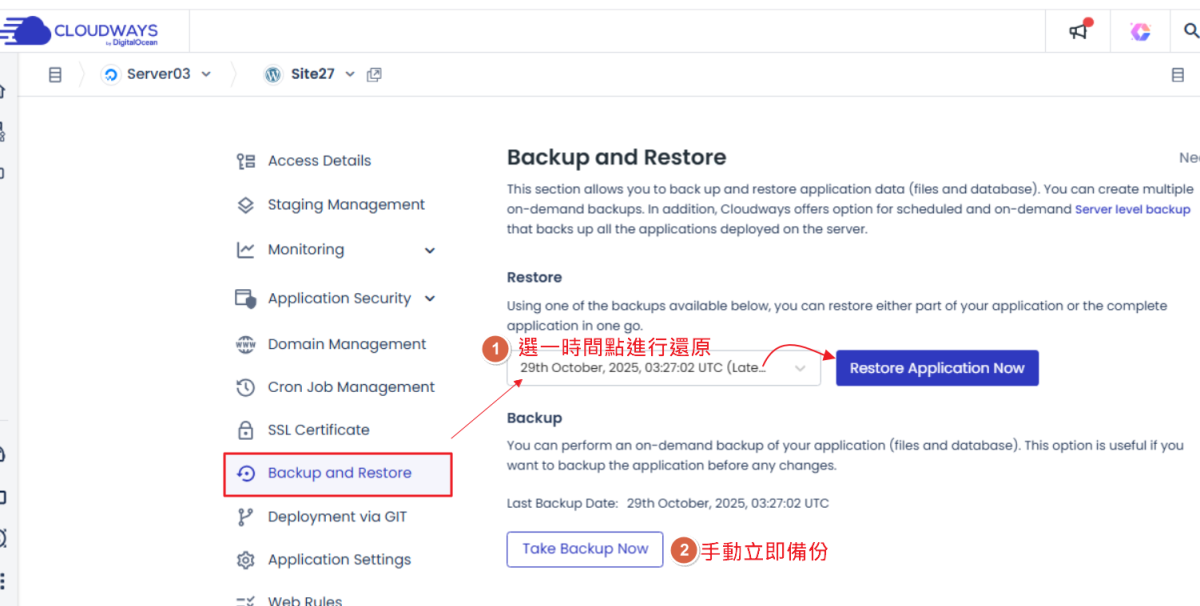This screenshot has width=1200, height=606.
Task: Click the panel icon at breadcrumb right
Action: (1178, 75)
